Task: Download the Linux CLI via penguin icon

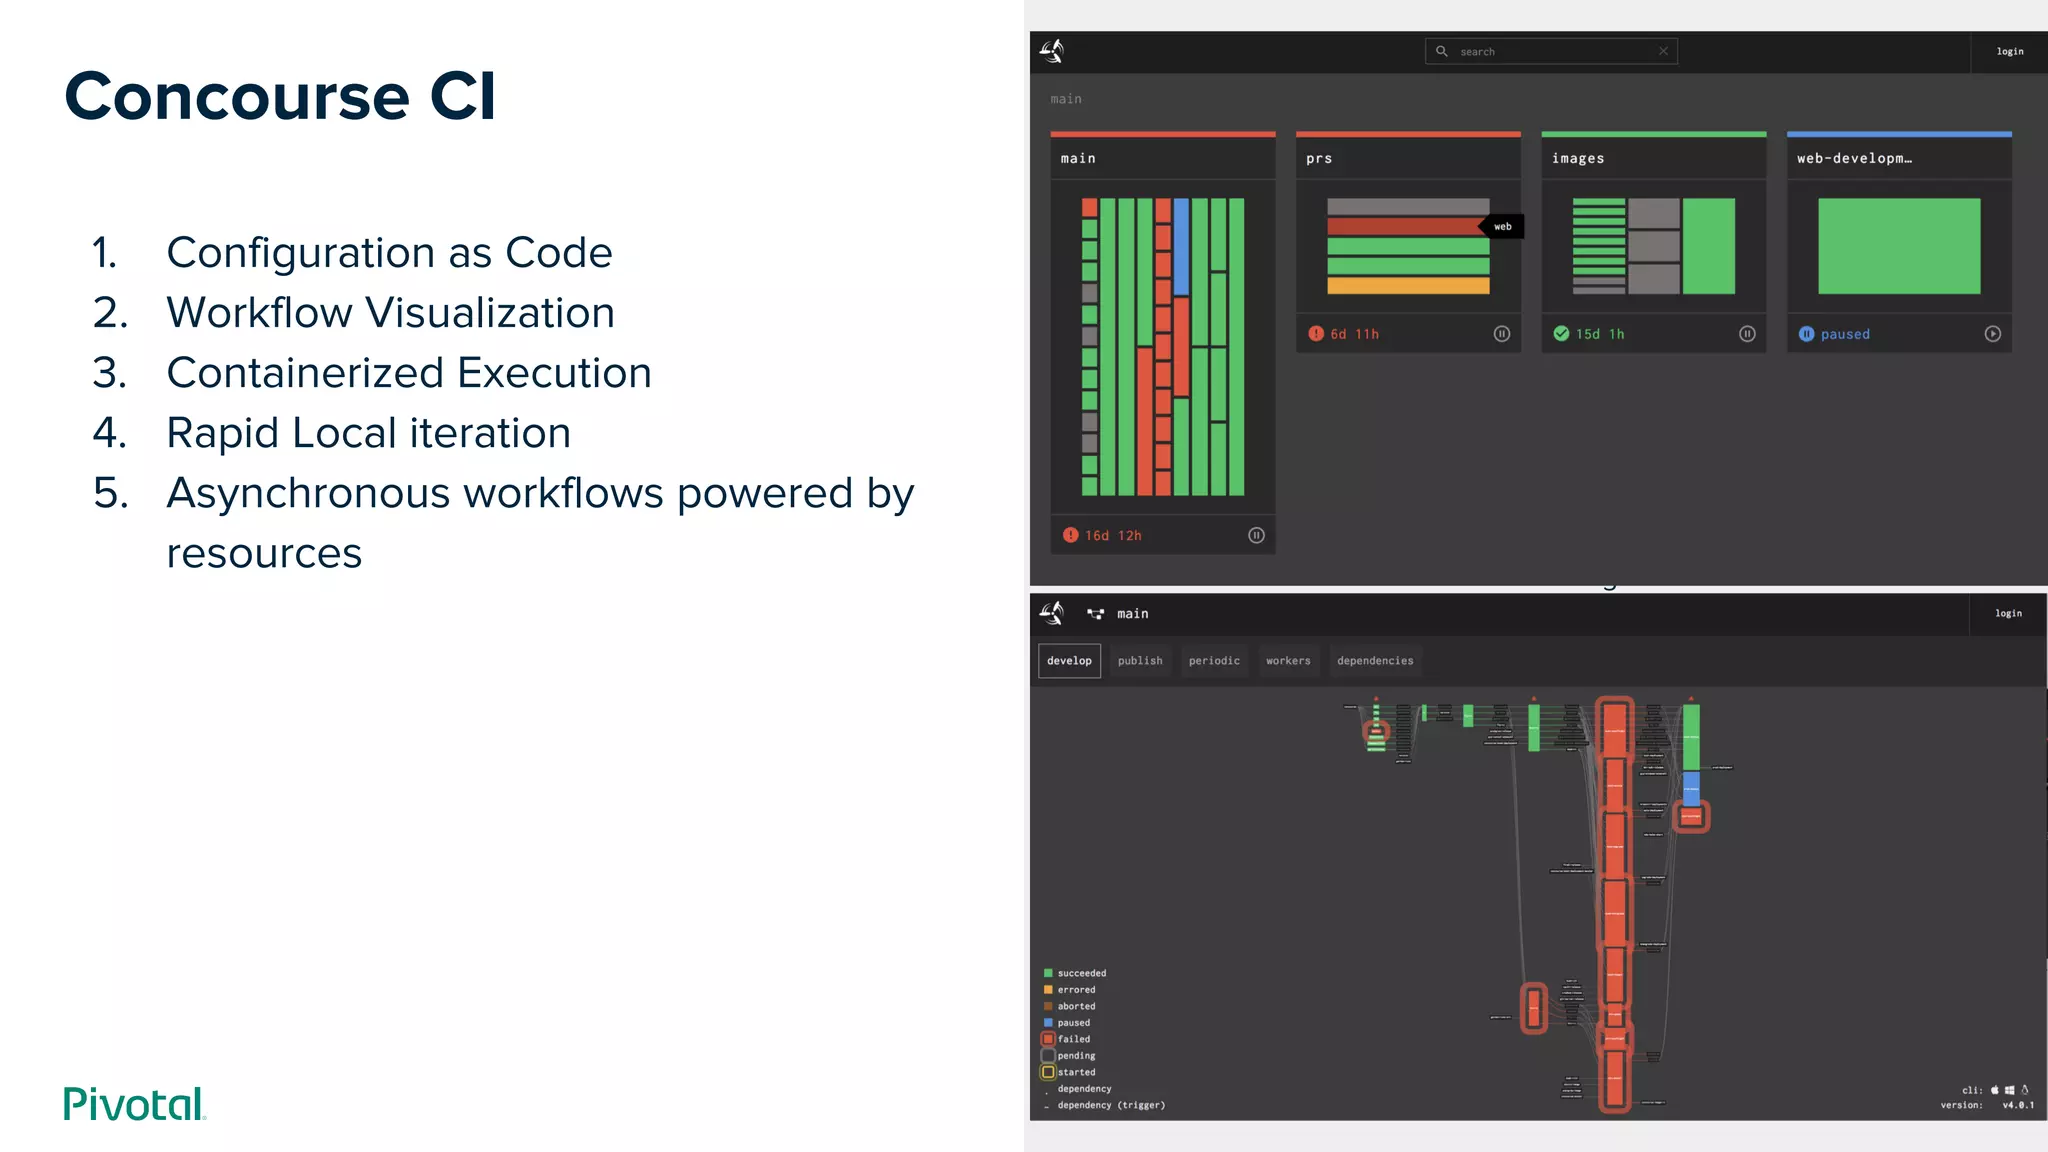Action: coord(2025,1090)
